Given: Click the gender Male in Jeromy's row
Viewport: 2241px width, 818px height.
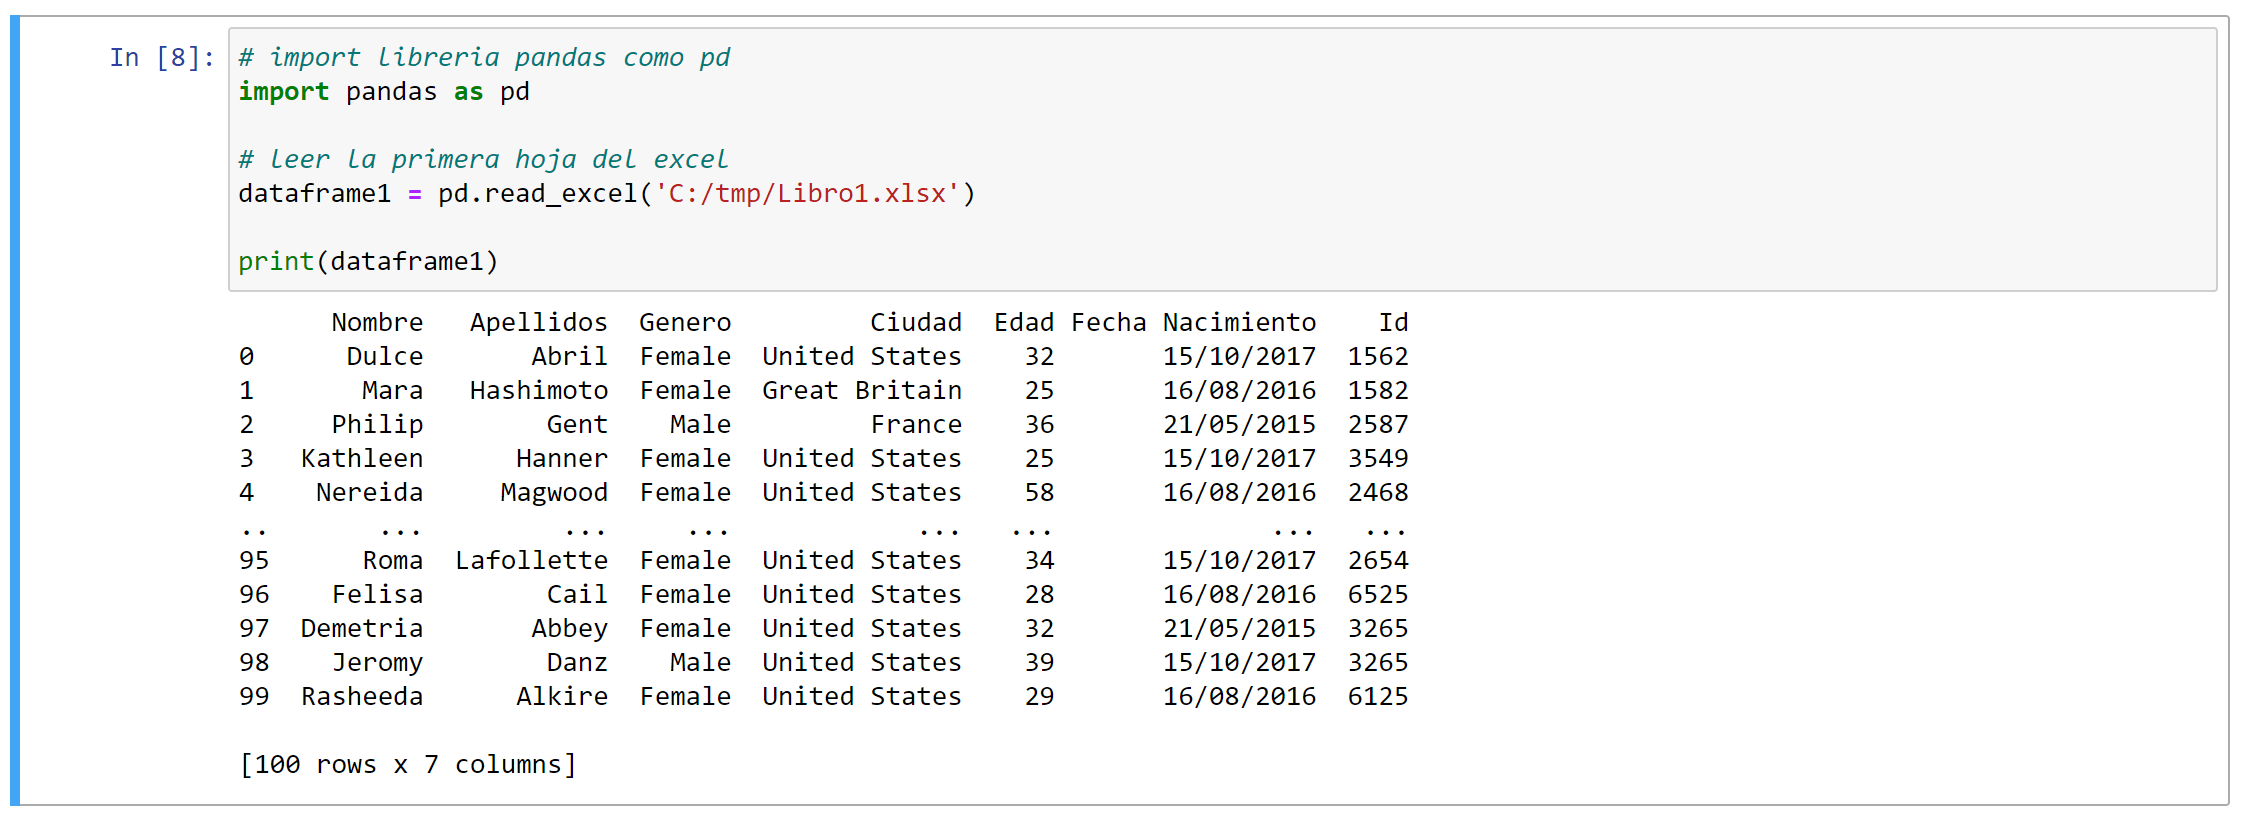Looking at the screenshot, I should [x=700, y=663].
